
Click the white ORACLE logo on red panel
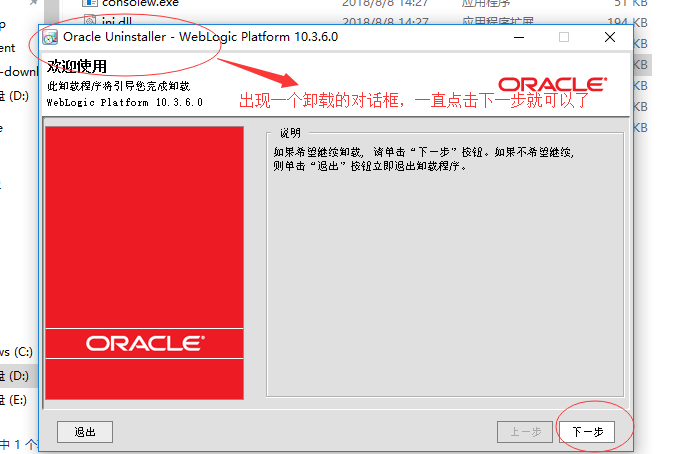(145, 343)
